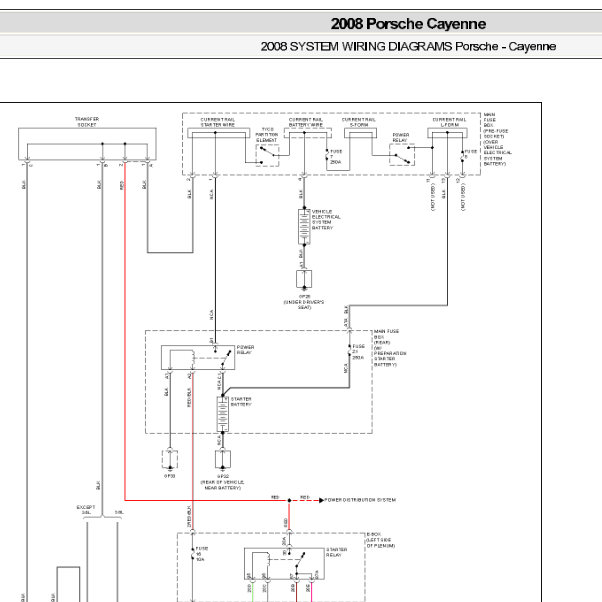Select the vehicle electrical system battery symbol

[x=304, y=227]
